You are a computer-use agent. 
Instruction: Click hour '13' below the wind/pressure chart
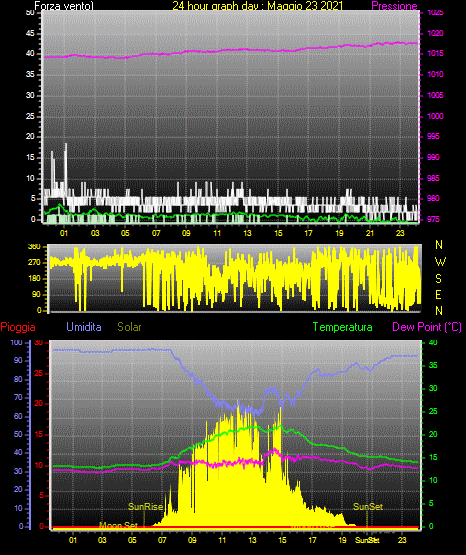click(x=247, y=233)
